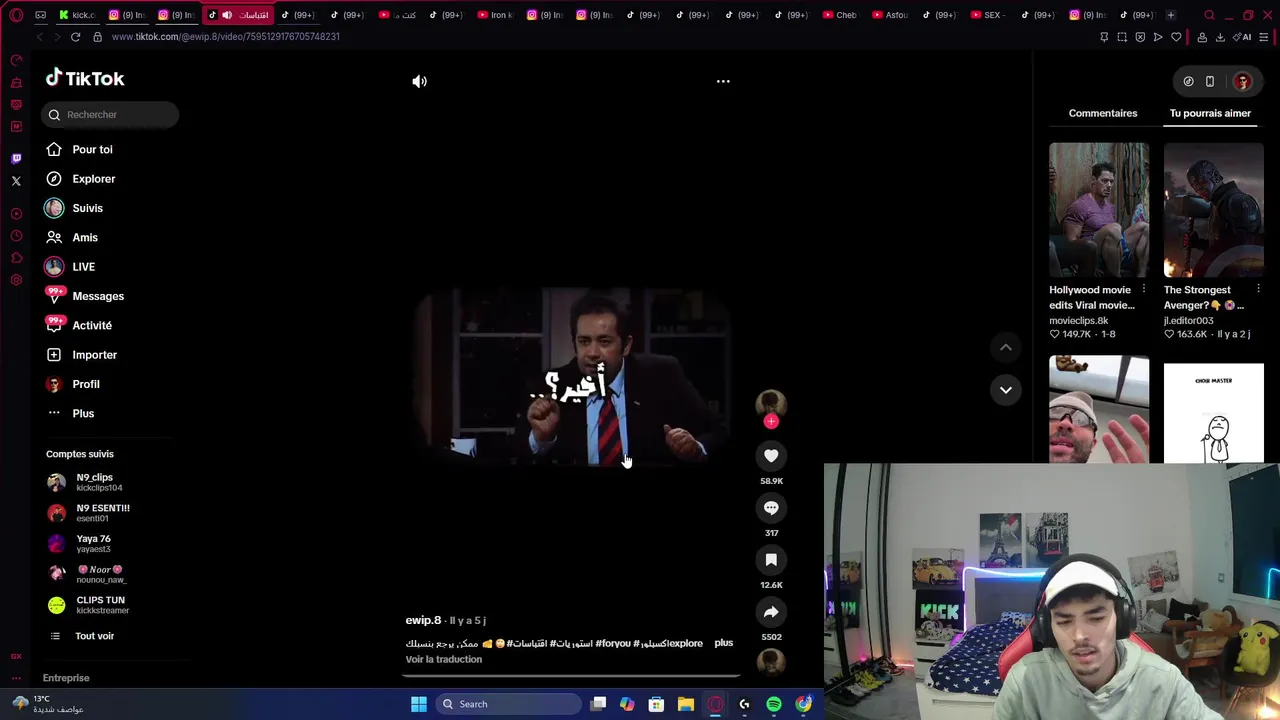Viewport: 1280px width, 720px height.
Task: Open the Chor Master video thumbnail
Action: click(1213, 413)
